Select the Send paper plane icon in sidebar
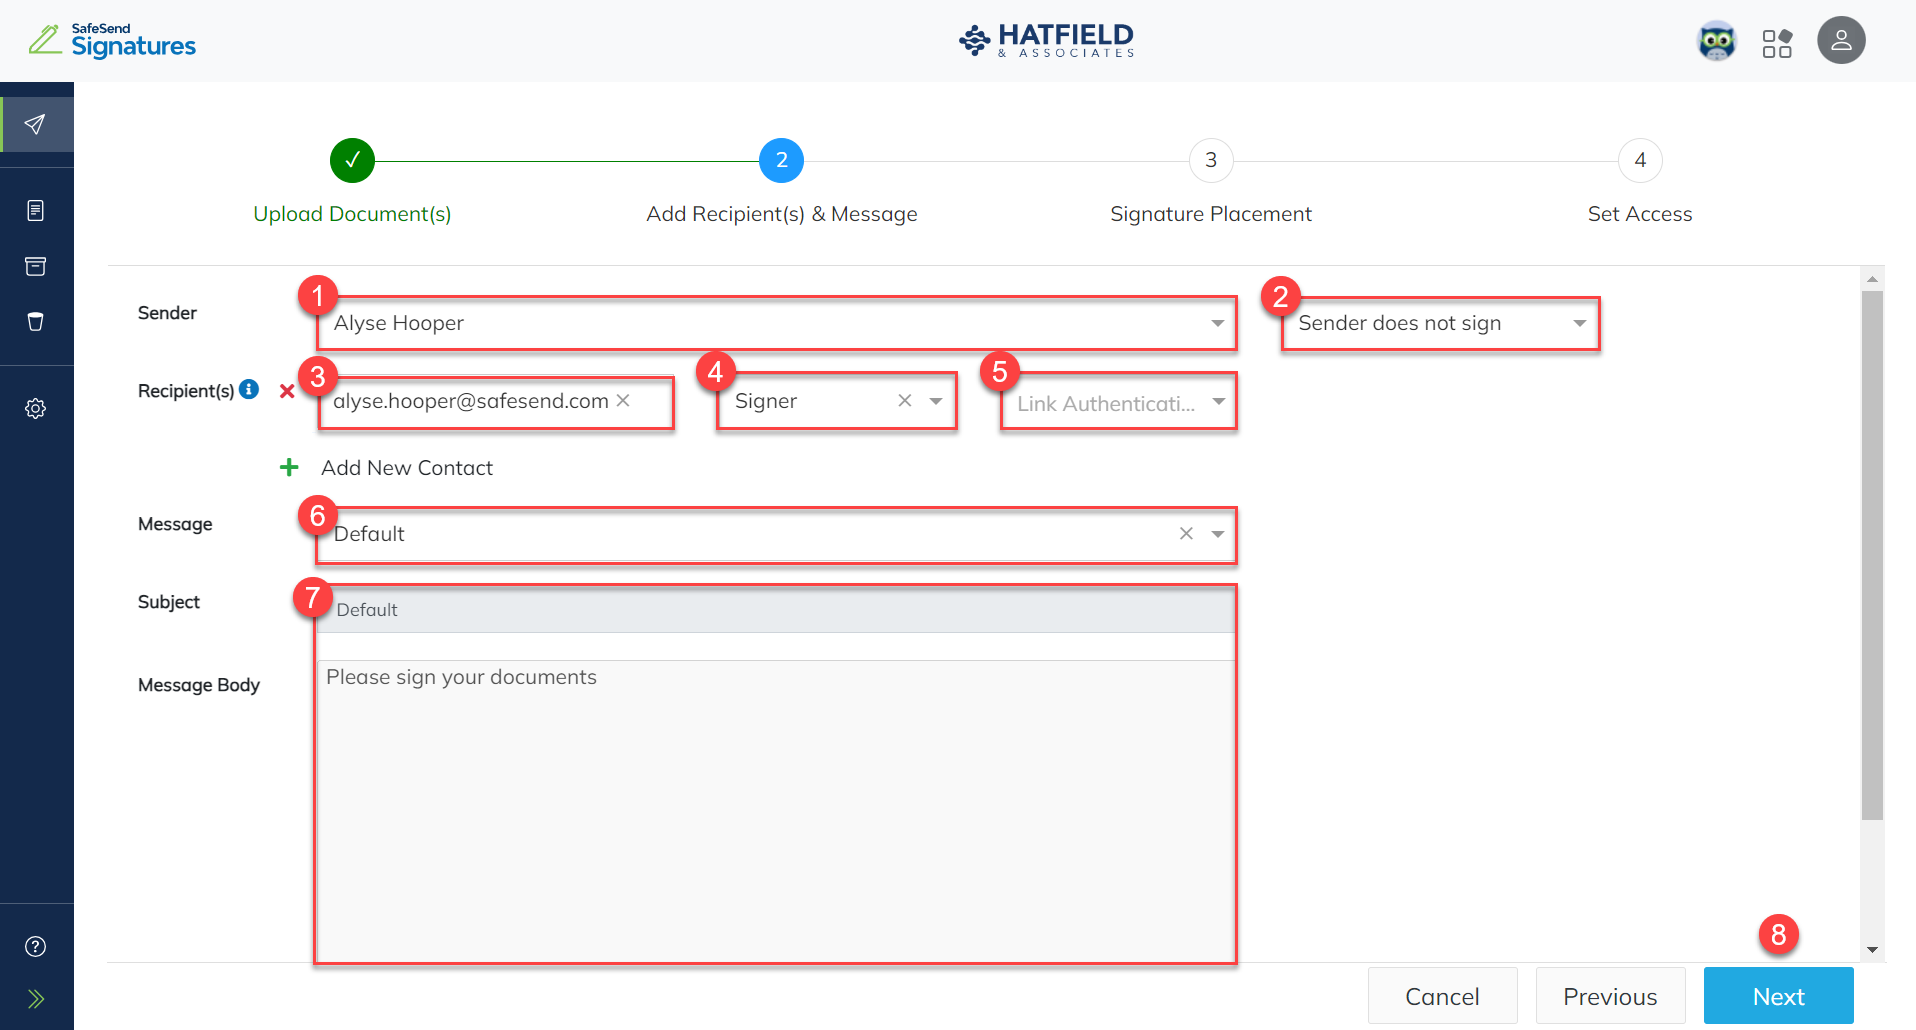The image size is (1916, 1030). 36,123
